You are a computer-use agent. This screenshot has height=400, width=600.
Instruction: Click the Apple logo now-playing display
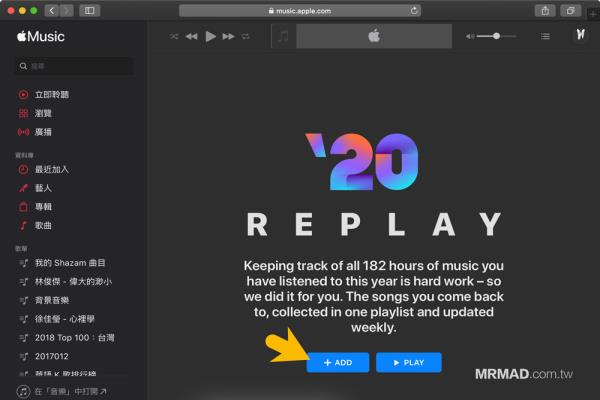374,36
